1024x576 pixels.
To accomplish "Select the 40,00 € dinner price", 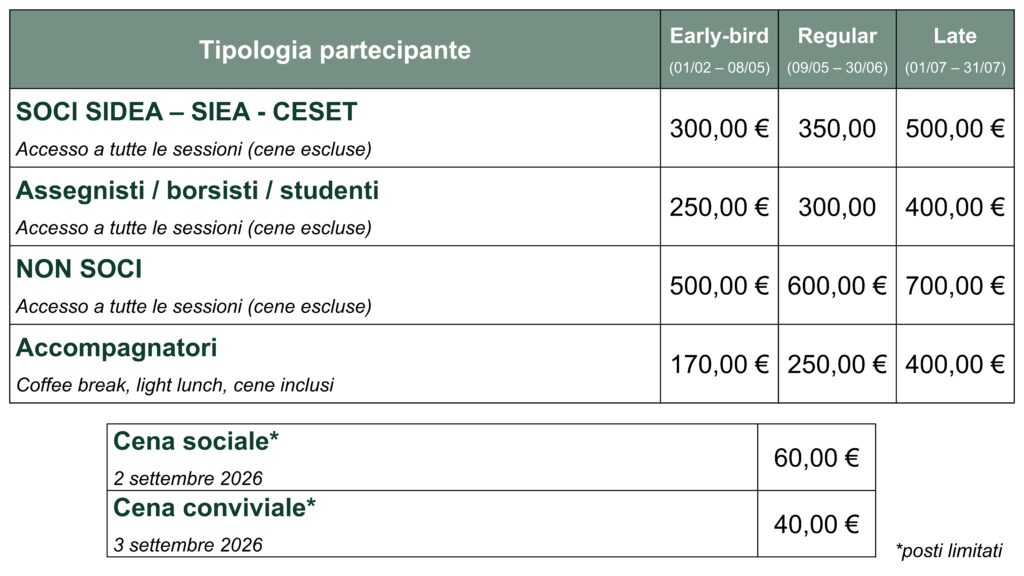I will [816, 524].
